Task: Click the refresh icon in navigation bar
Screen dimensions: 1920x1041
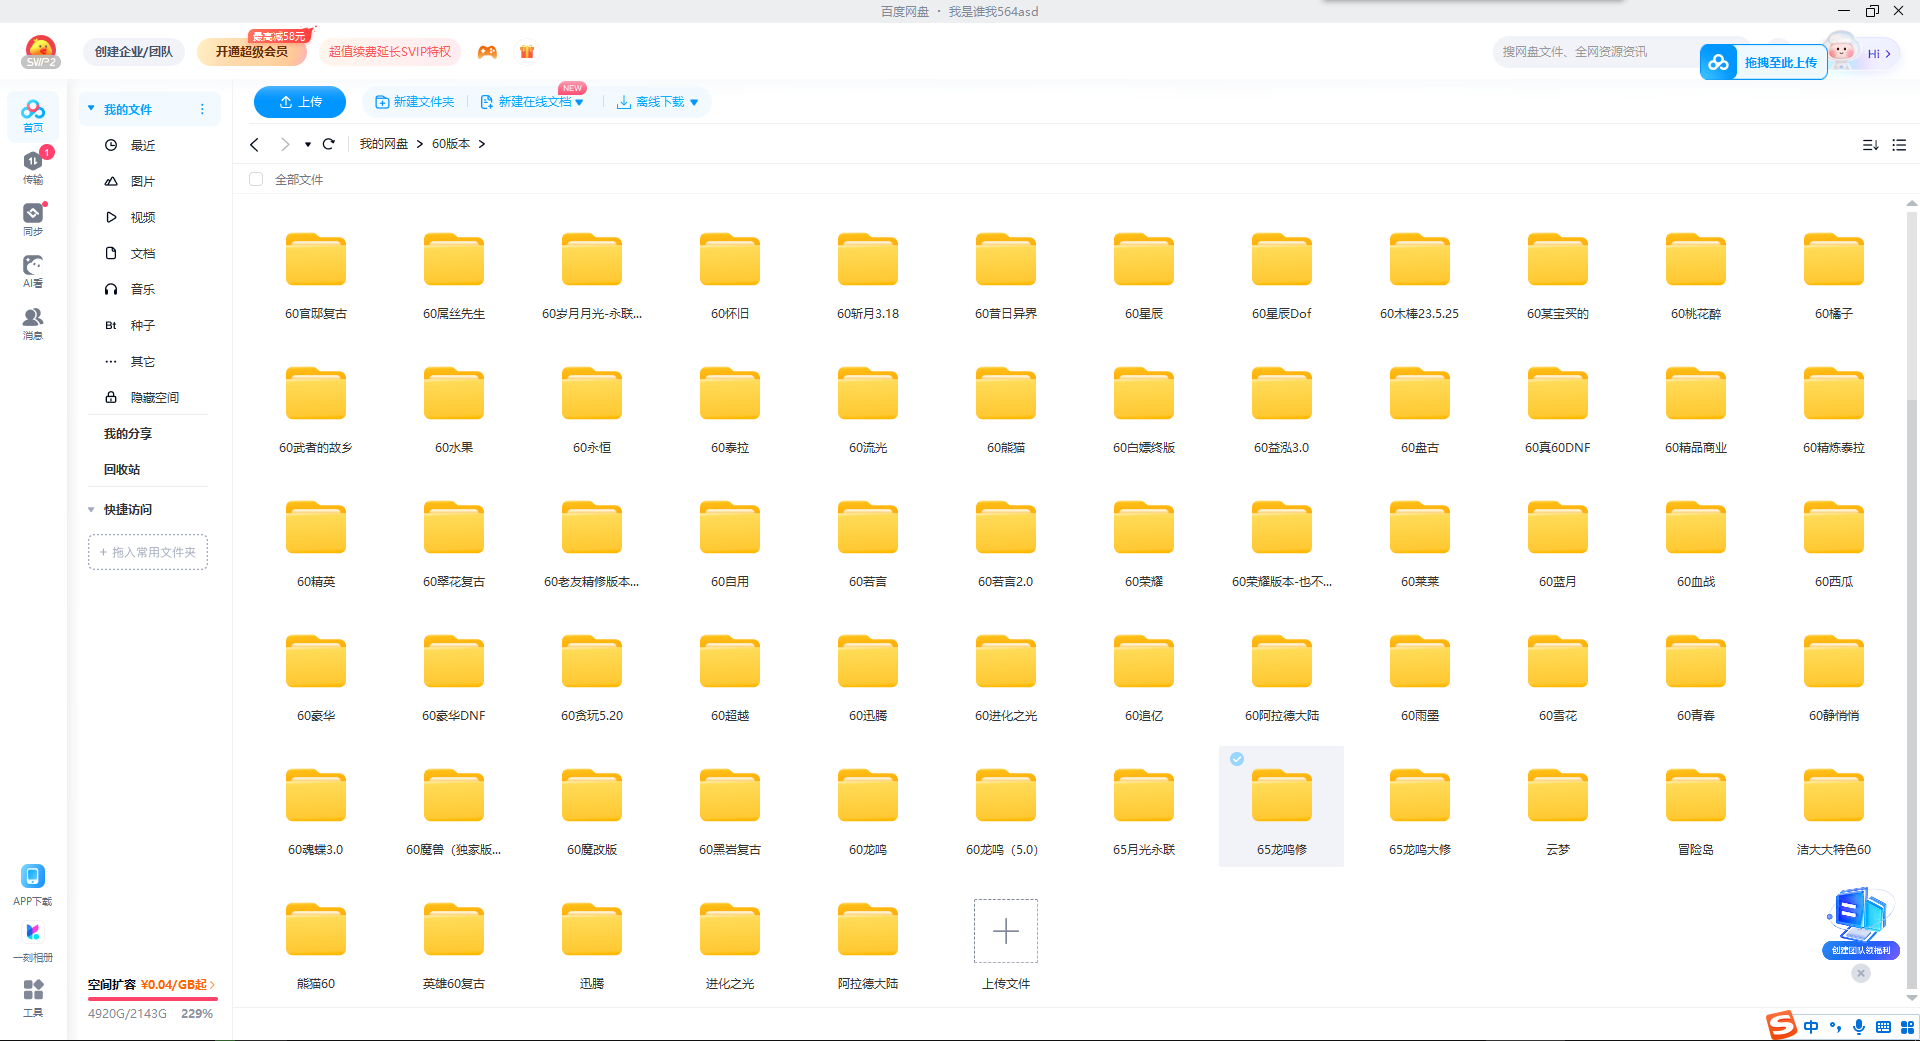Action: click(328, 144)
